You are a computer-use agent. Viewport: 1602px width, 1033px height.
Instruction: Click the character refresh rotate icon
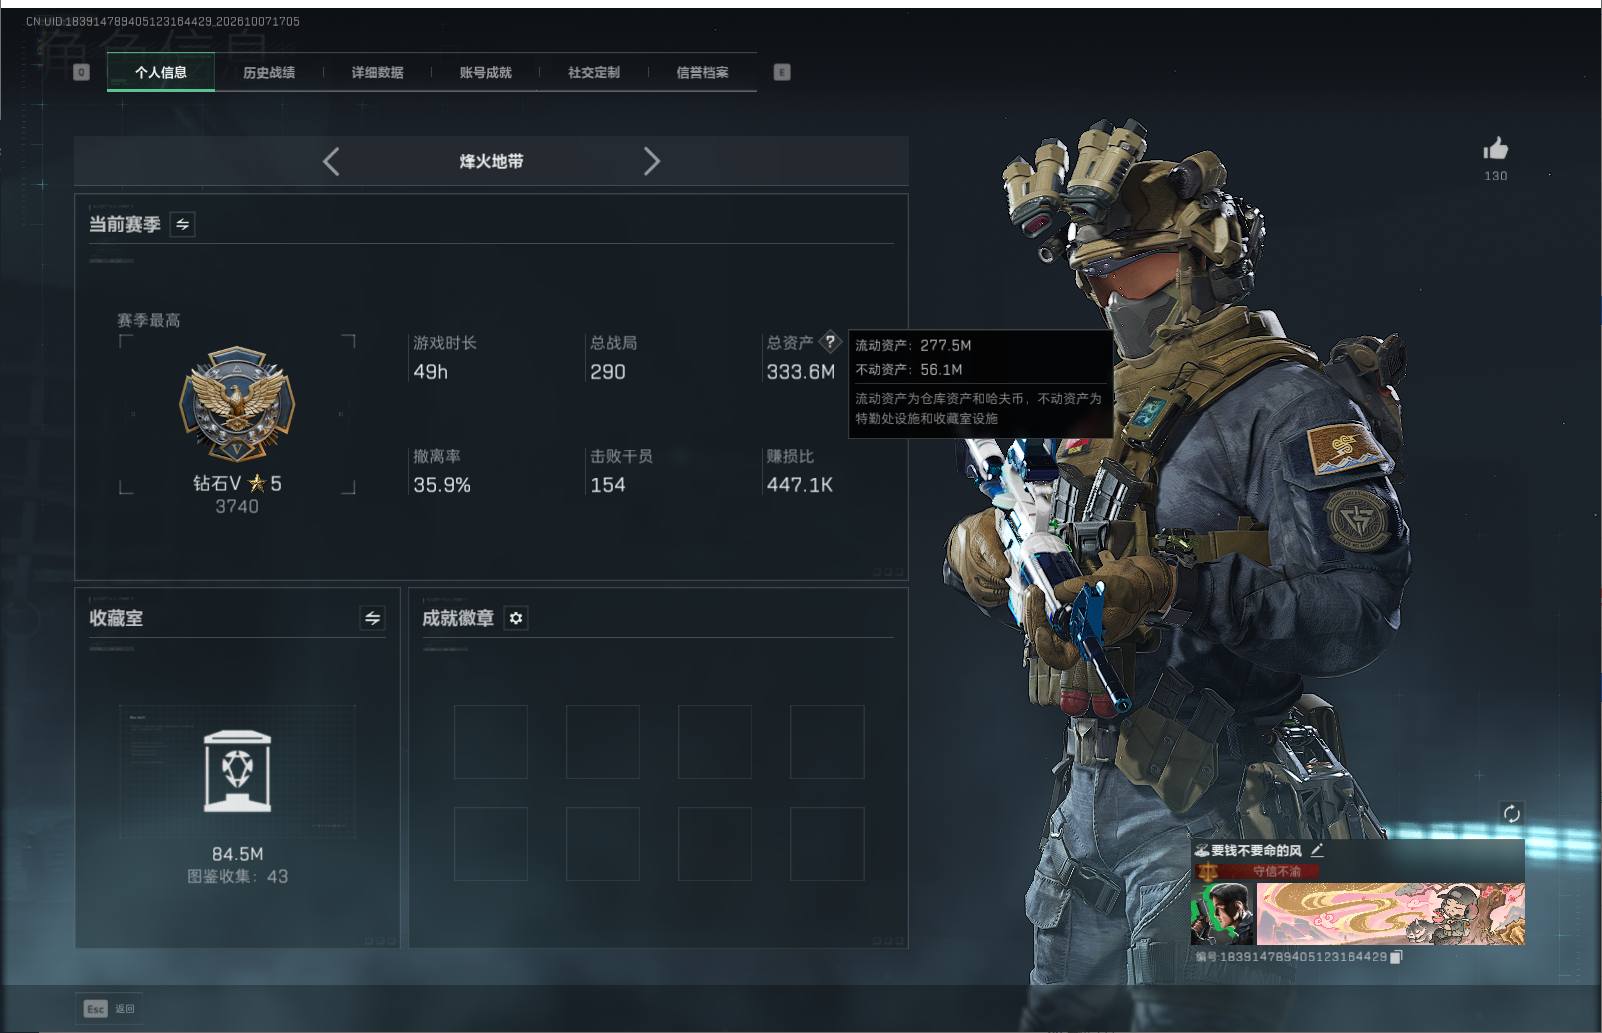click(x=1512, y=813)
